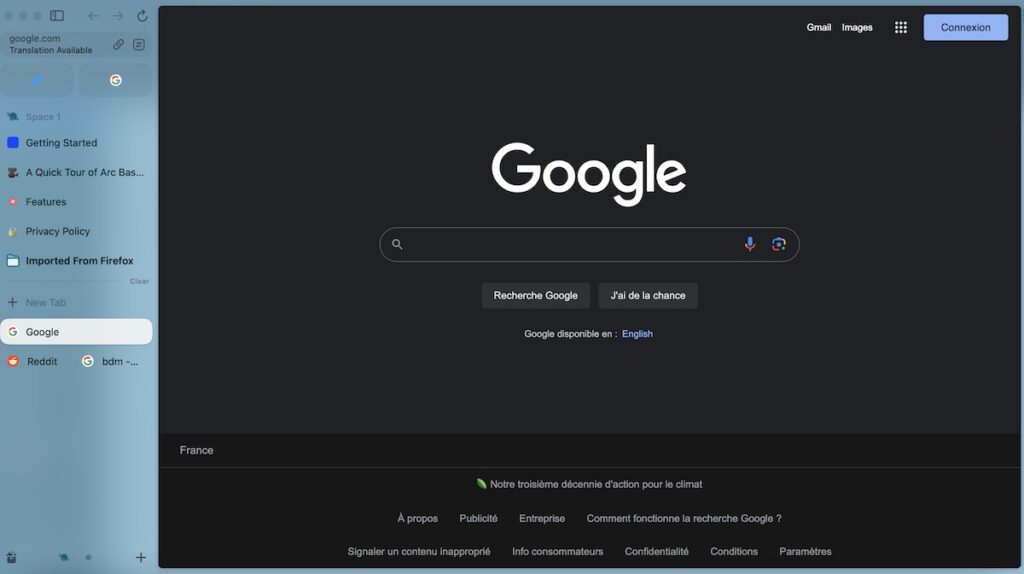Open the Arc library icon at bottom
The height and width of the screenshot is (574, 1024).
(12, 557)
